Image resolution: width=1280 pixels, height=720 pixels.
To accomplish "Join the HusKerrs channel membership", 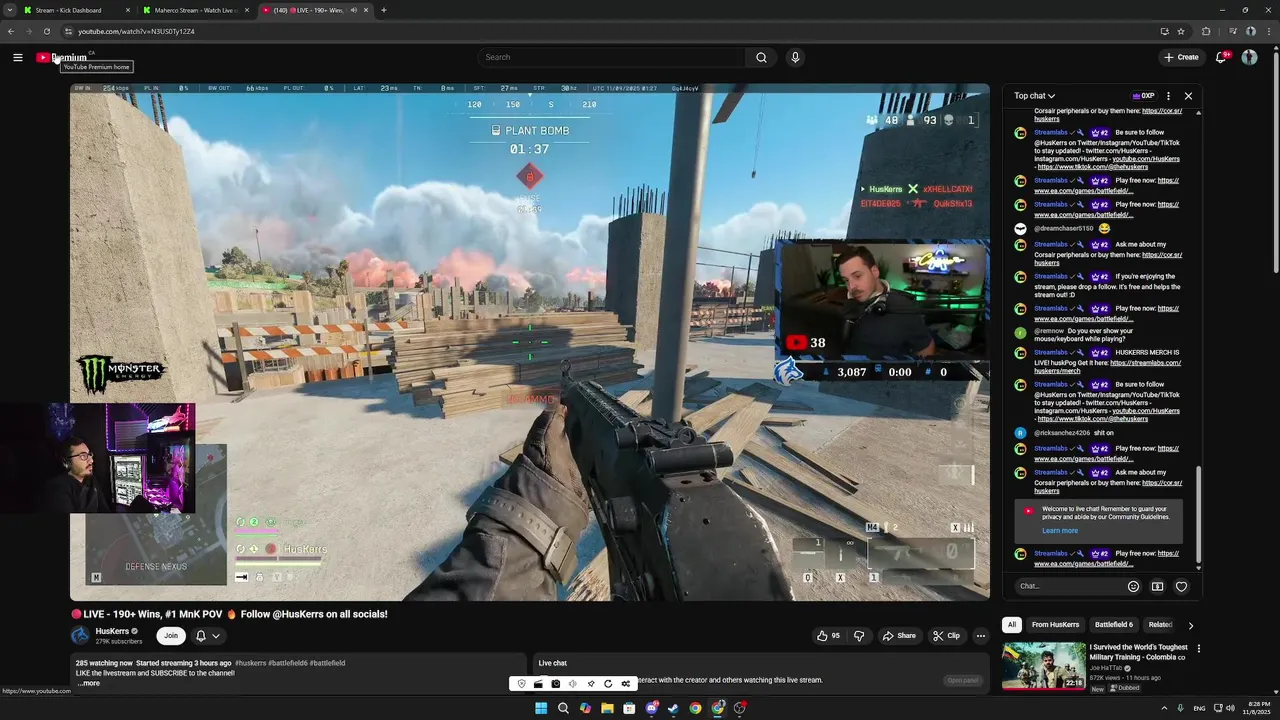I will tap(171, 636).
